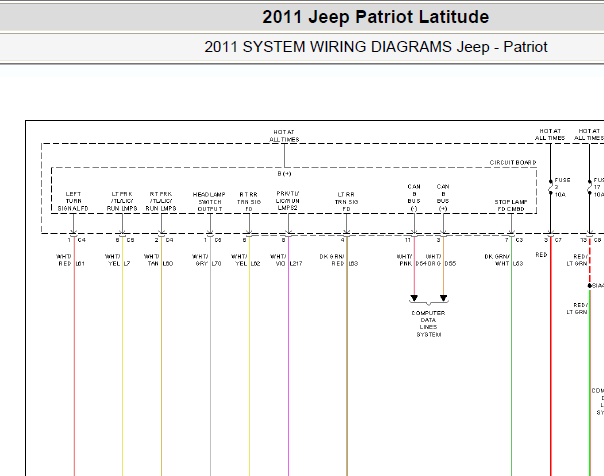Click the "2011 SYSTEM WIRING DIAGRAMS Jeep - Patriot" subtitle
This screenshot has width=604, height=476.
click(376, 47)
